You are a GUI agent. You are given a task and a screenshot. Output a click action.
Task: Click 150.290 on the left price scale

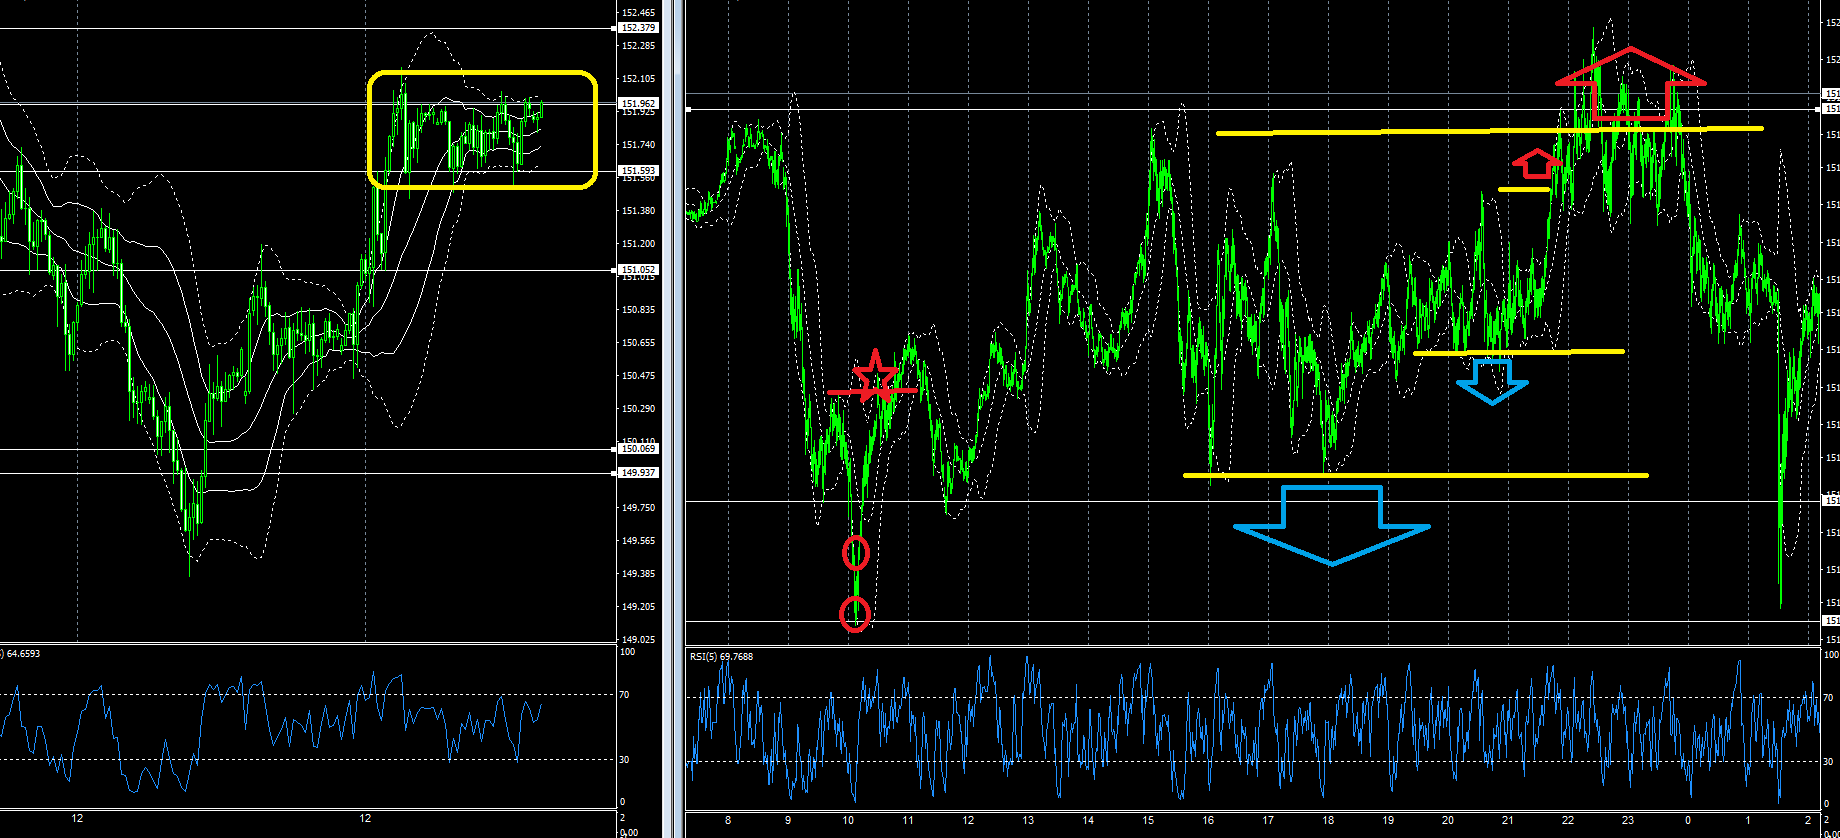pyautogui.click(x=639, y=409)
